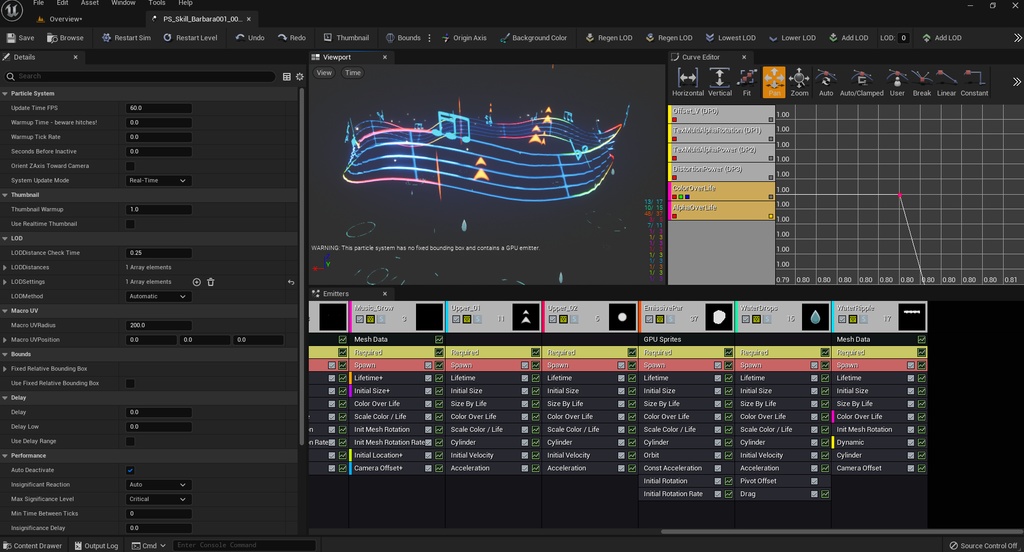The image size is (1024, 552).
Task: Click the Add LOD button after LOD field
Action: pyautogui.click(x=940, y=38)
